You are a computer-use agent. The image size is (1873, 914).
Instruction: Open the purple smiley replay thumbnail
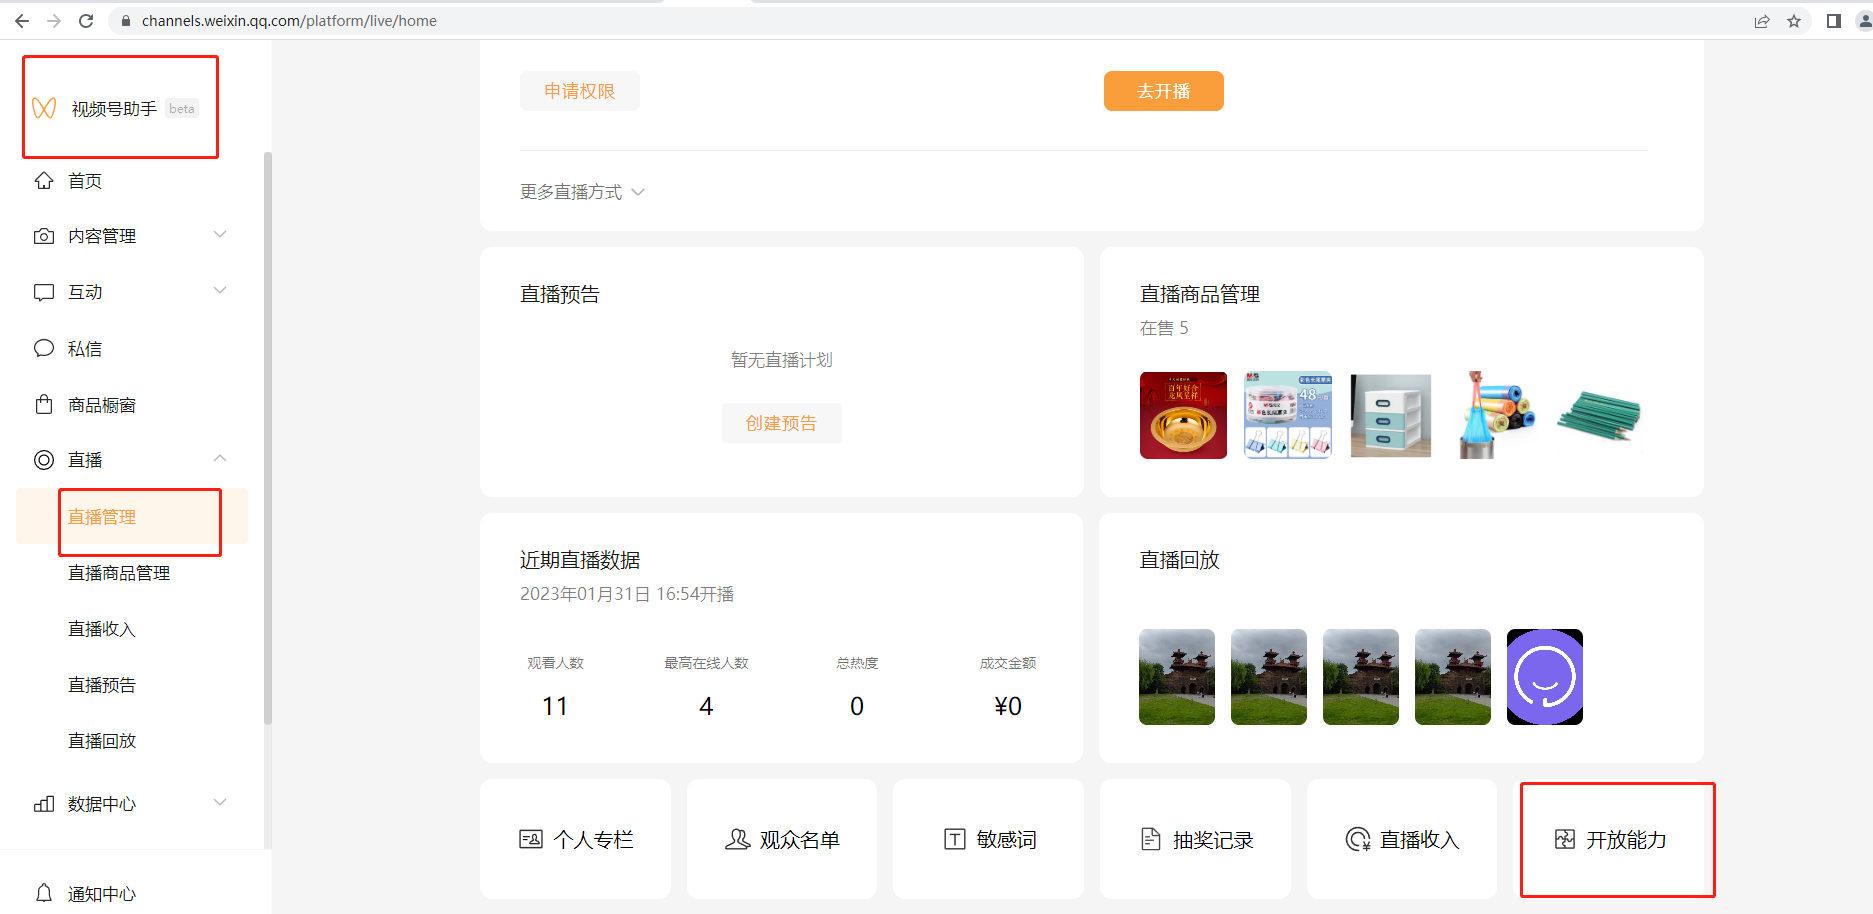pyautogui.click(x=1545, y=677)
